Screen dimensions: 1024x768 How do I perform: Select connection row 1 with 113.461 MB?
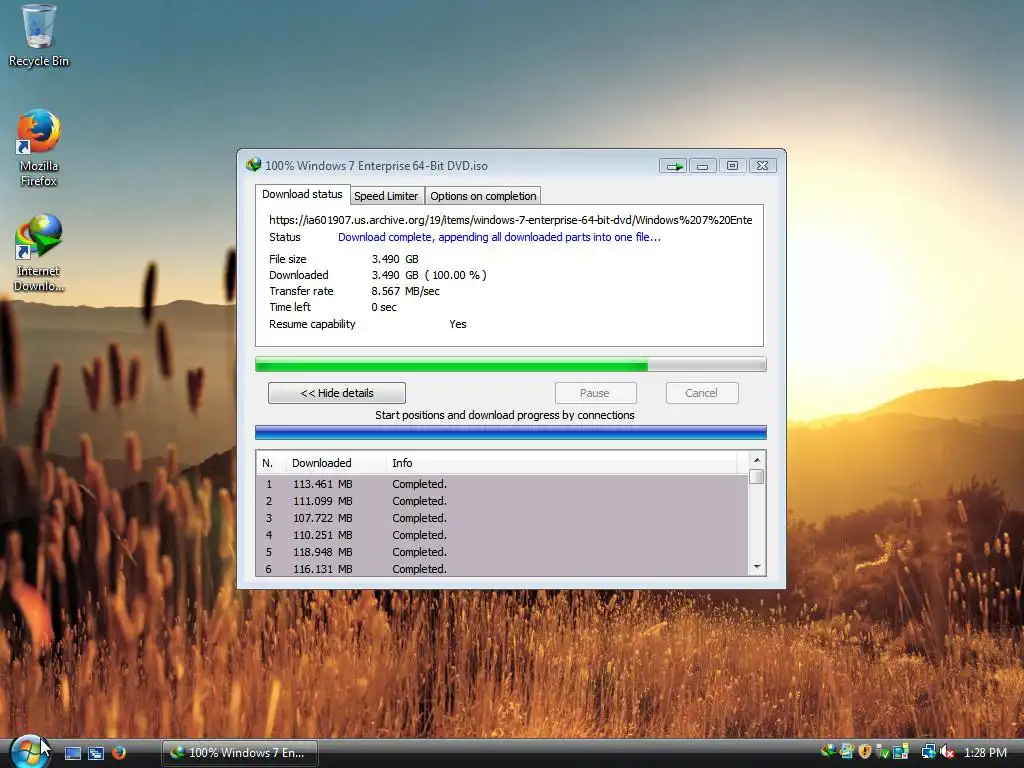point(502,484)
